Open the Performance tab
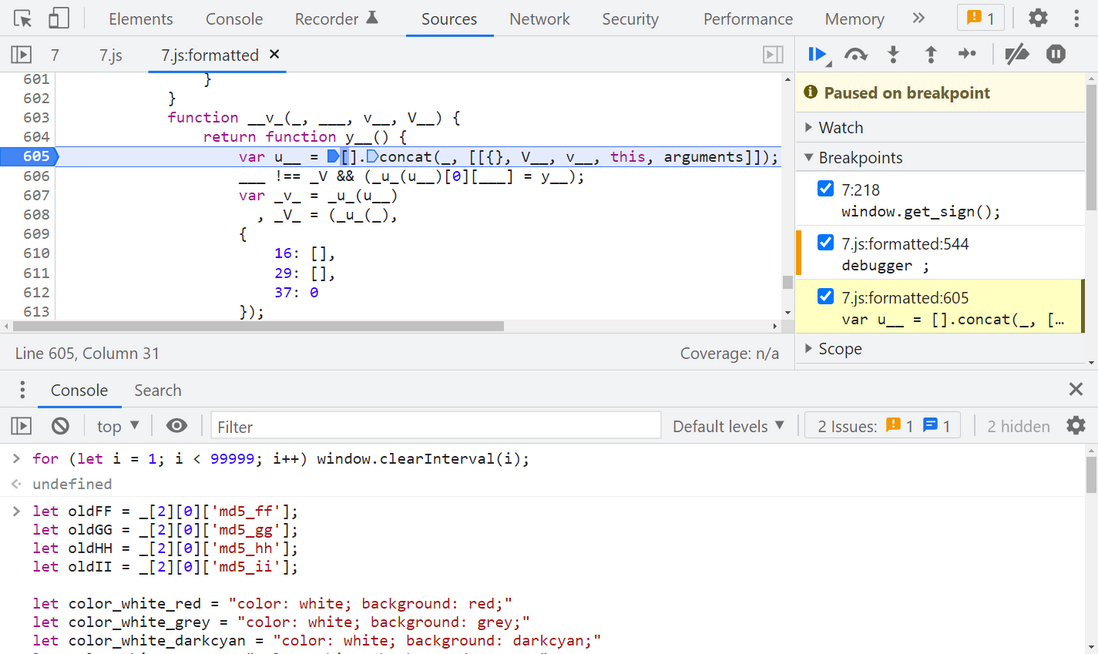Viewport: 1098px width, 654px height. click(x=748, y=19)
